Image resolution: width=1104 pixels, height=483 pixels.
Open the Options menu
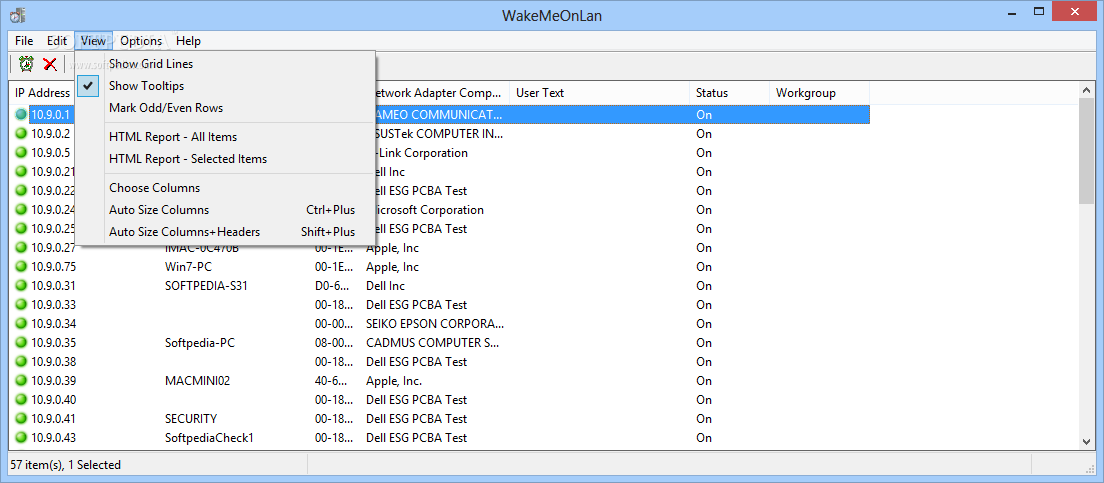click(x=141, y=41)
